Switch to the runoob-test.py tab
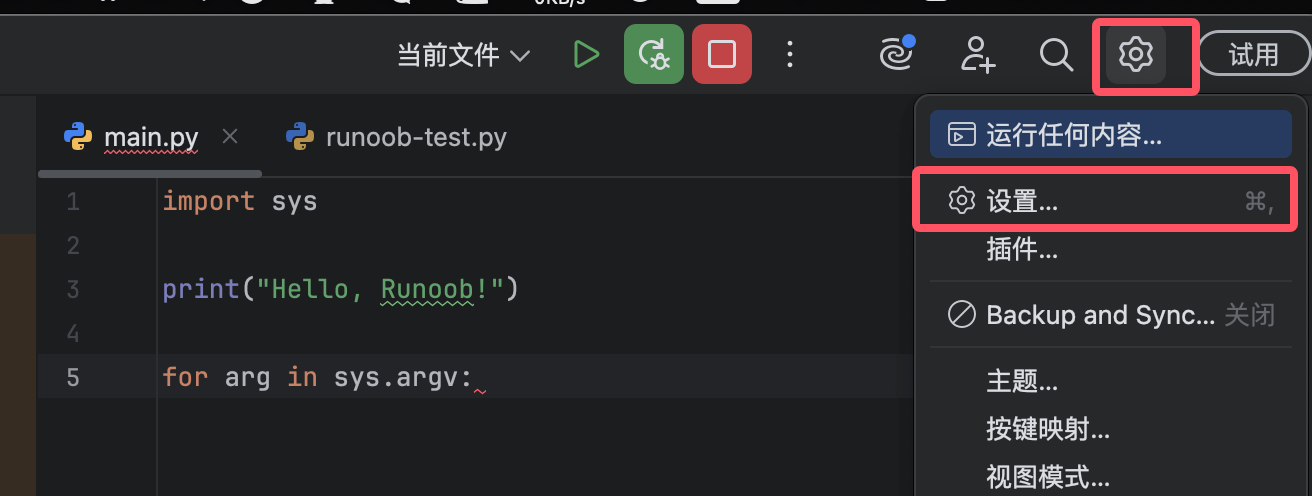The height and width of the screenshot is (496, 1312). click(415, 136)
